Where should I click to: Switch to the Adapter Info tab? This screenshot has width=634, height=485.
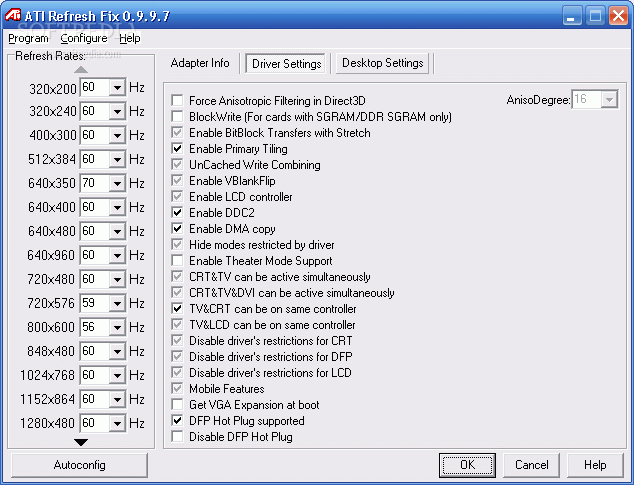[200, 63]
